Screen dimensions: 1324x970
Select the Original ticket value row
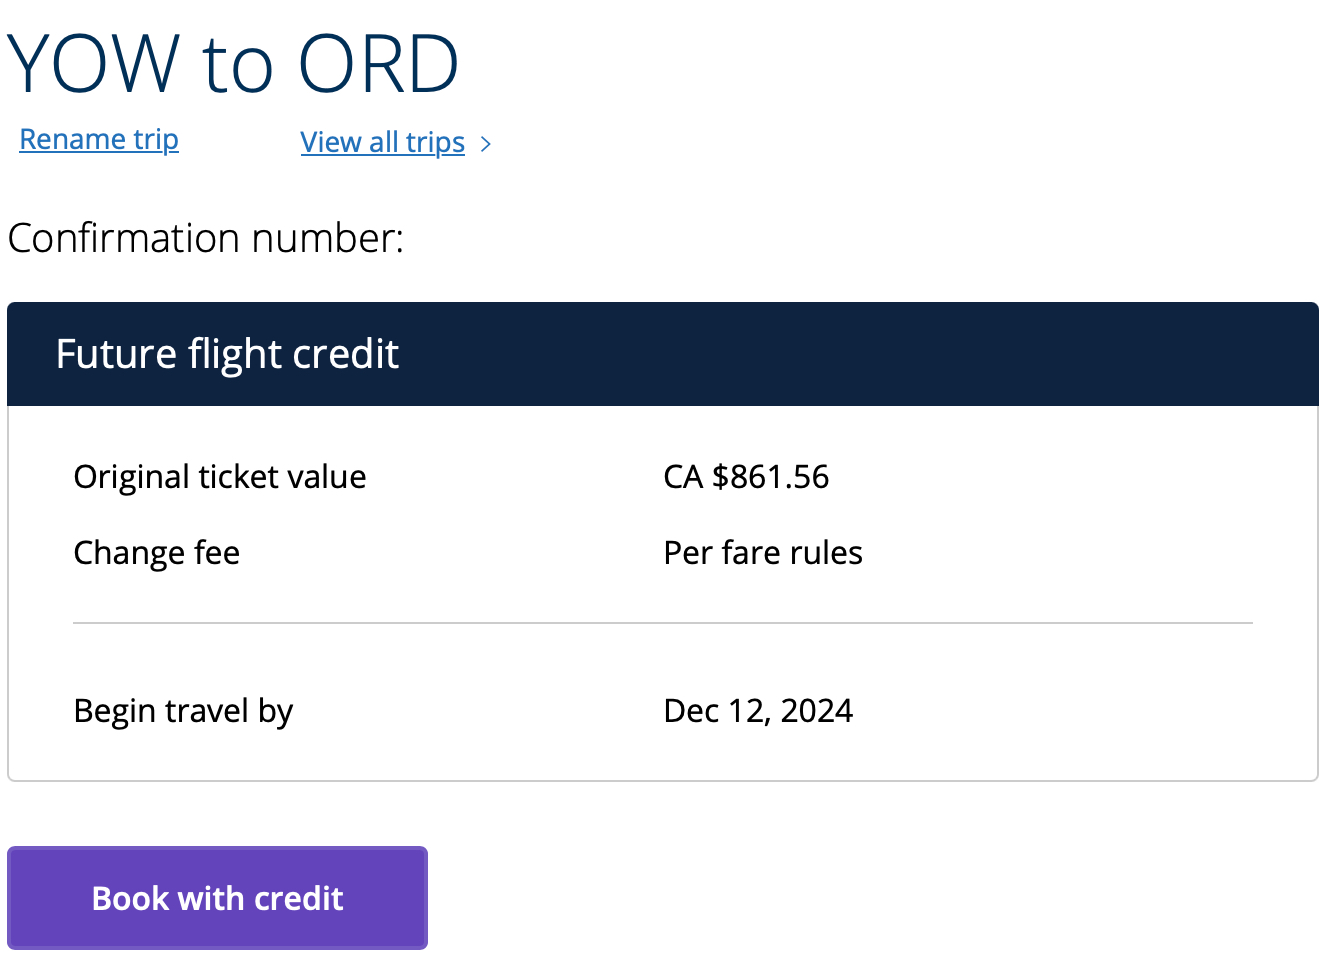coord(219,477)
